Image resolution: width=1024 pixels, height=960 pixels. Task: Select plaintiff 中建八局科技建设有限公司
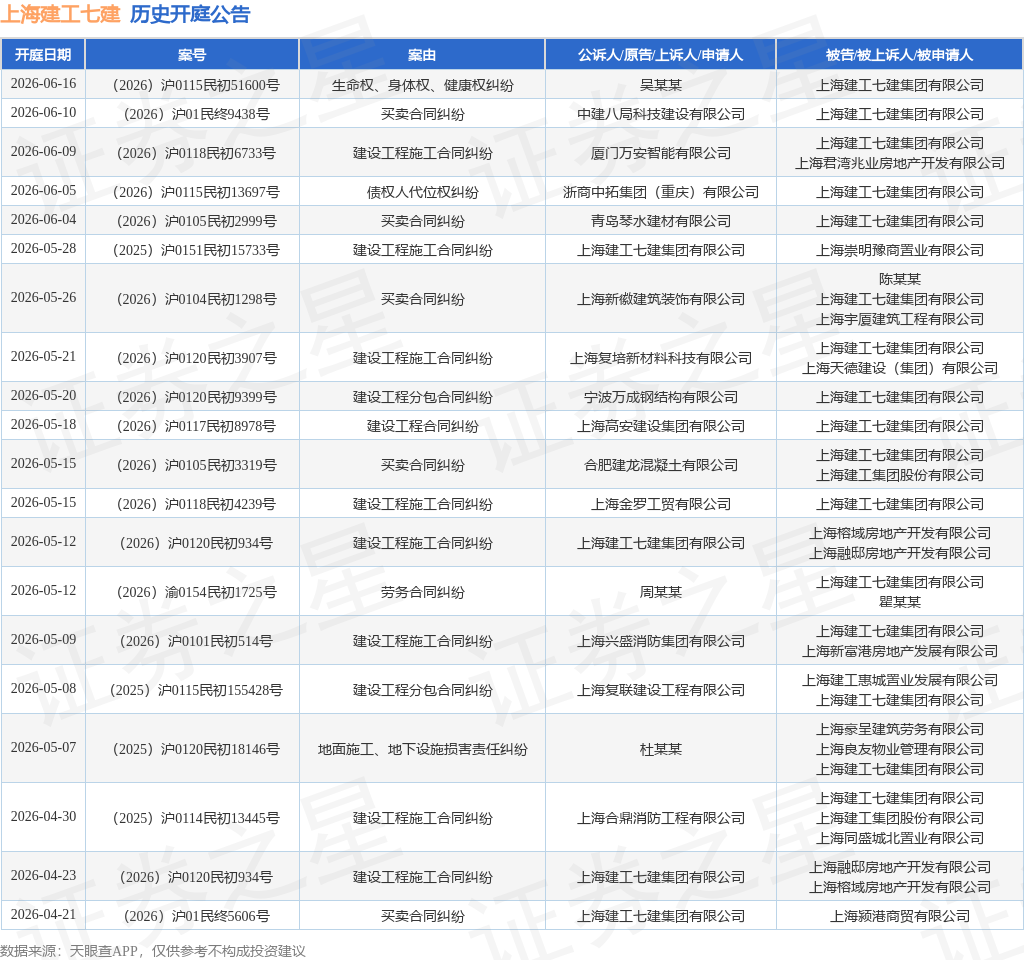(x=661, y=114)
